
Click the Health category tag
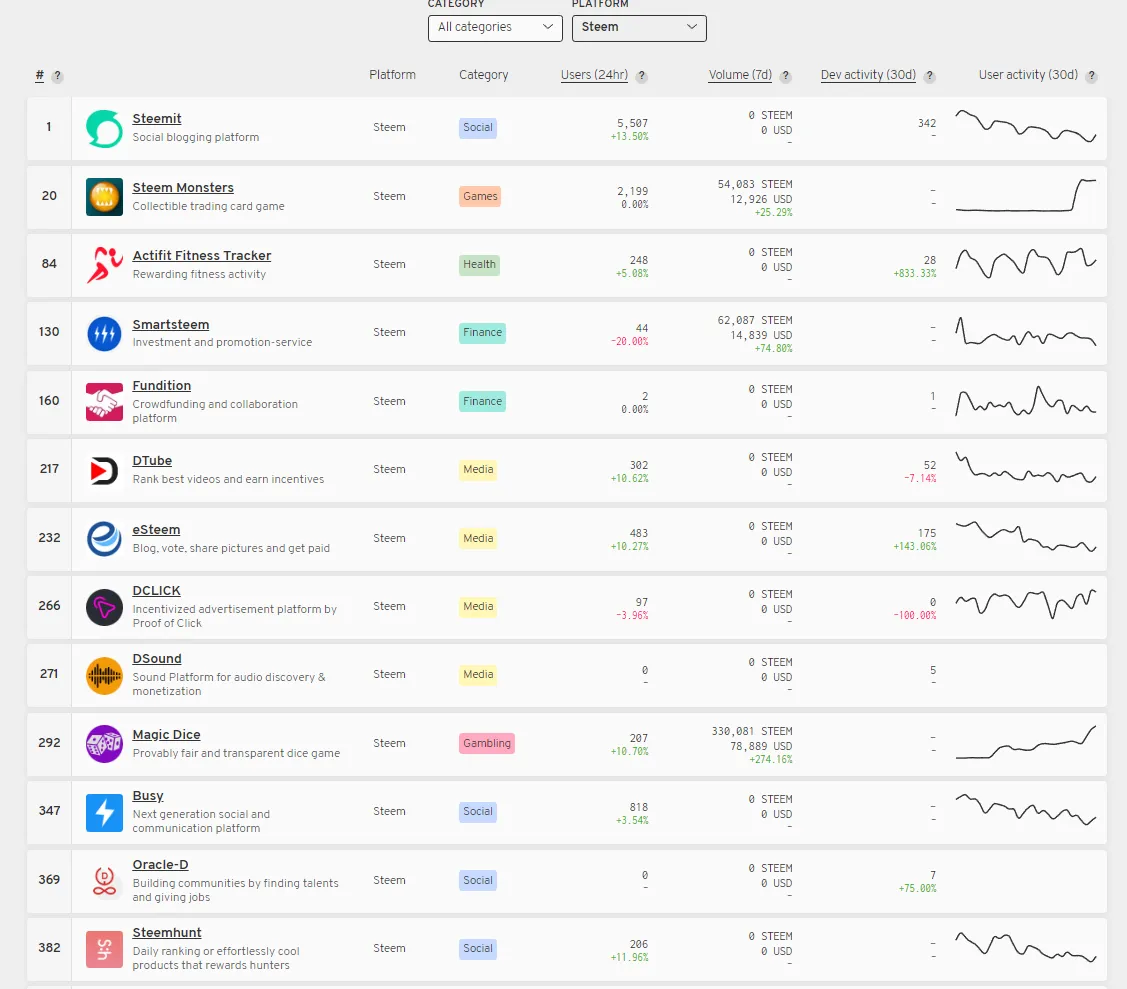pyautogui.click(x=479, y=264)
